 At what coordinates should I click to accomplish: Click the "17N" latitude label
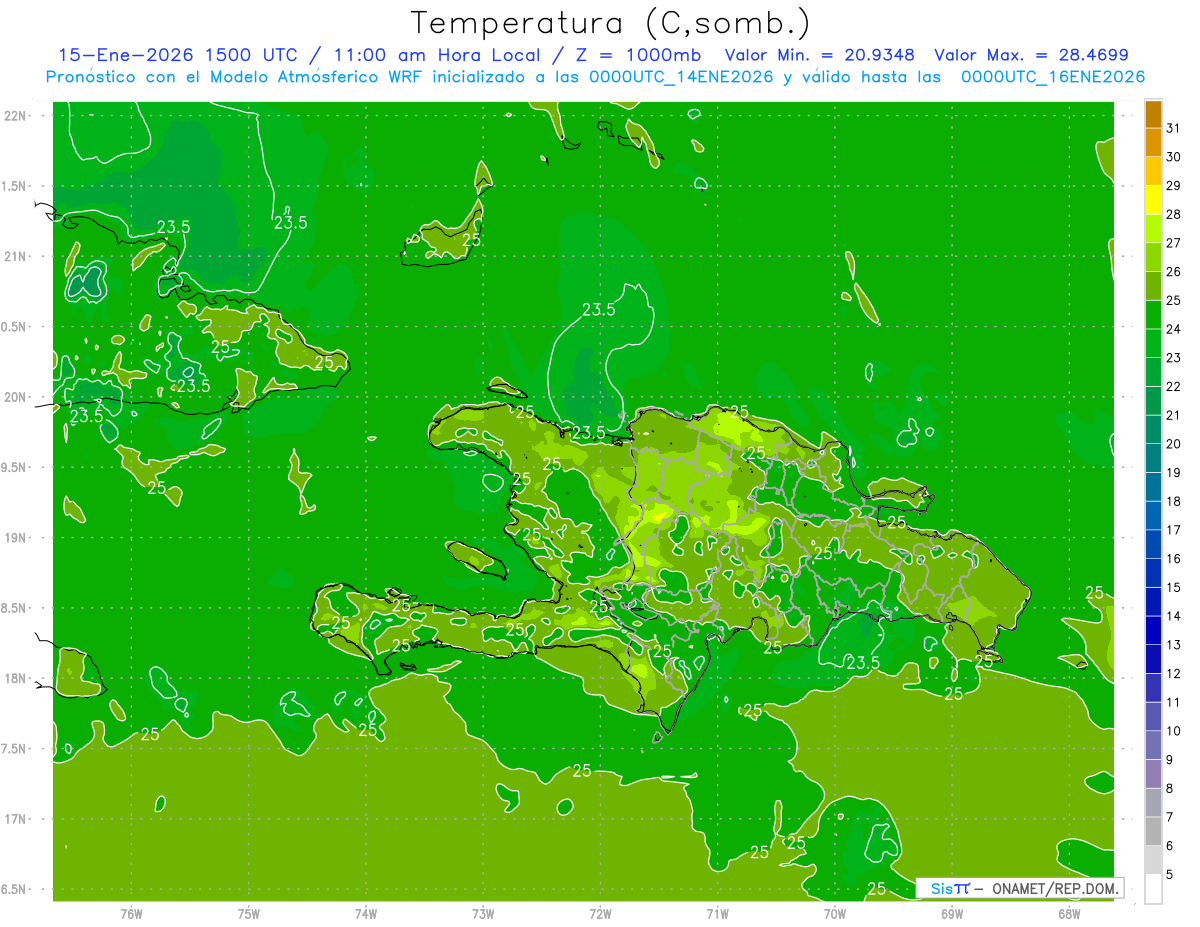[15, 819]
